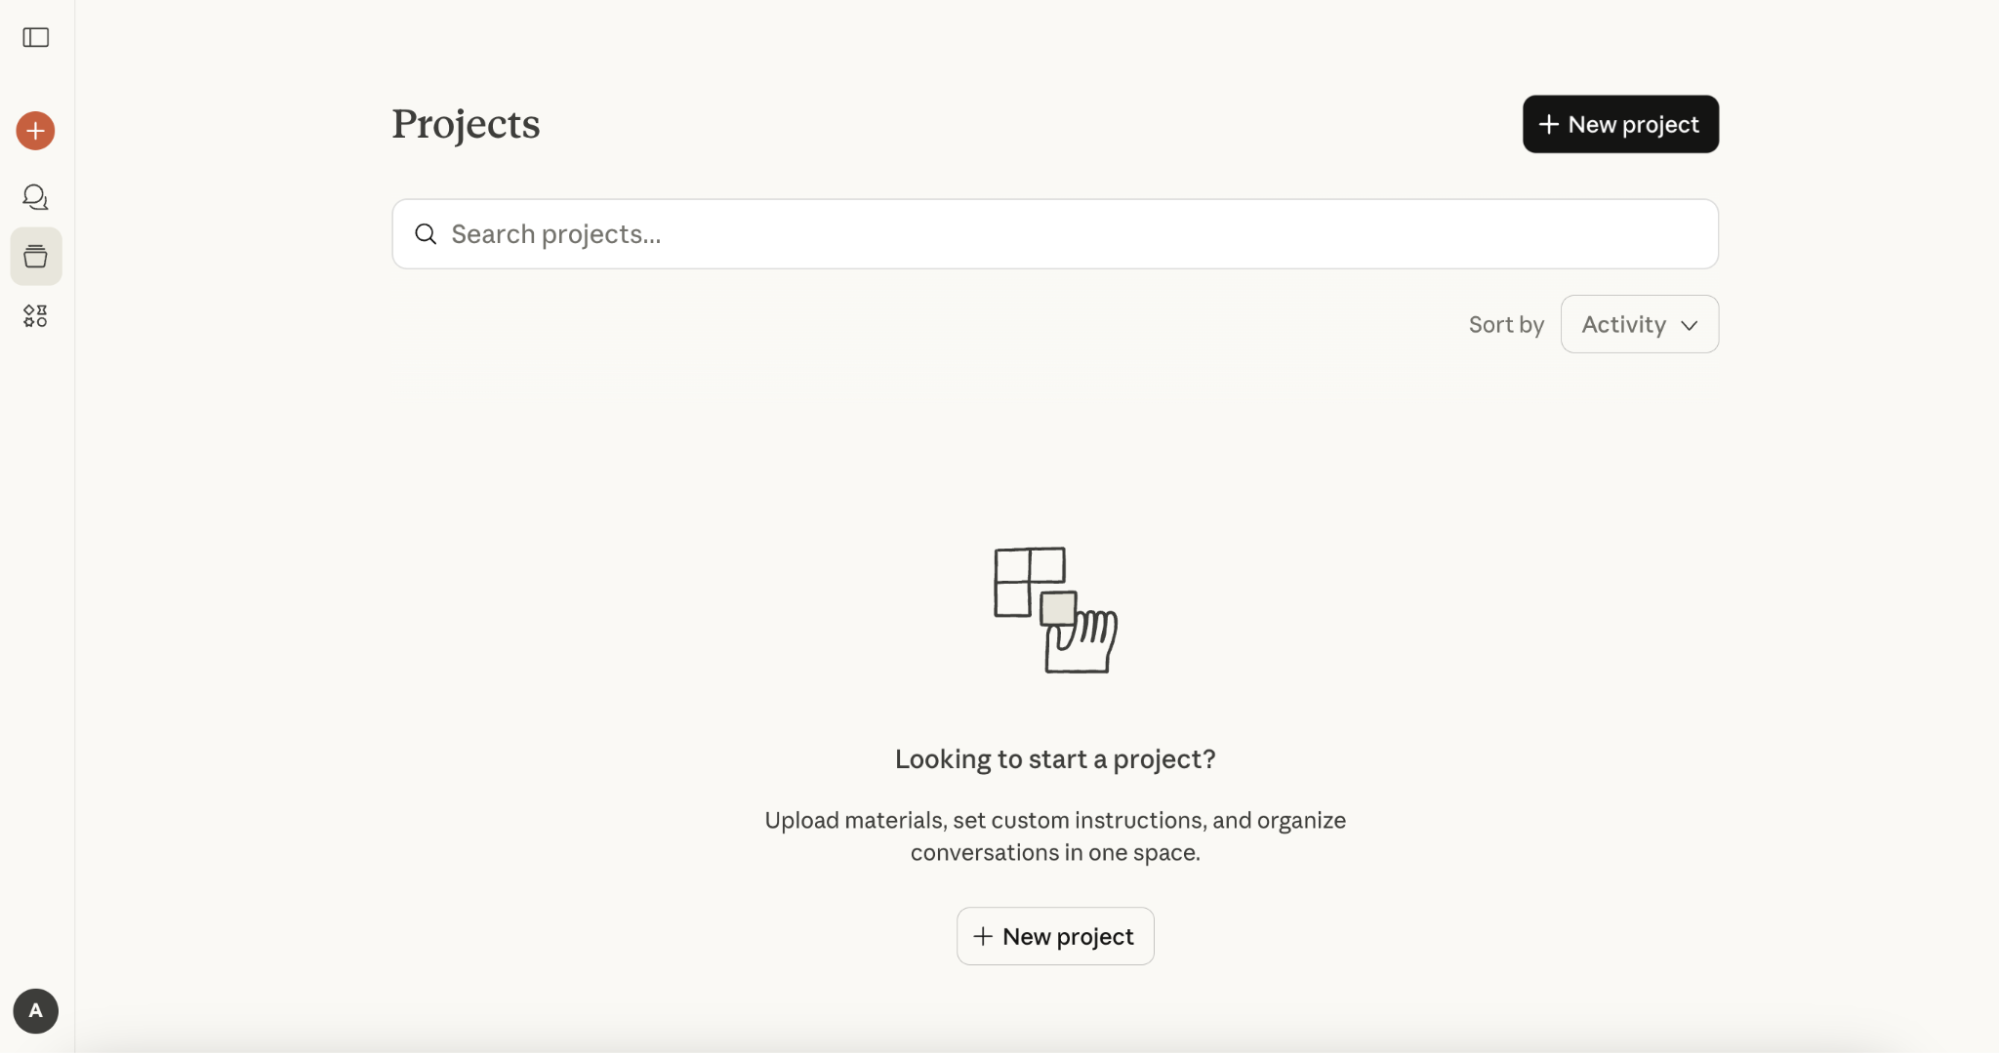The height and width of the screenshot is (1054, 1999).
Task: Start a new chat with orange plus
Action: [36, 131]
